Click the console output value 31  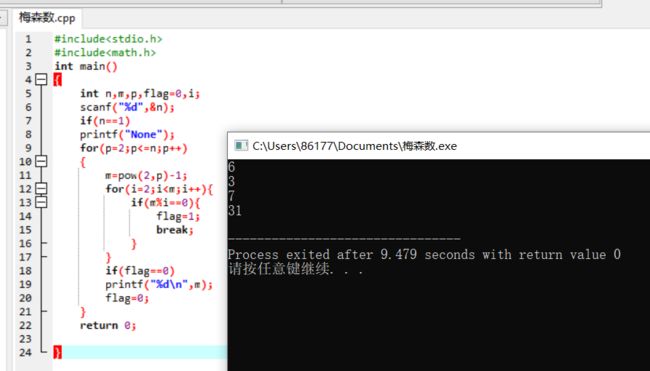[235, 211]
